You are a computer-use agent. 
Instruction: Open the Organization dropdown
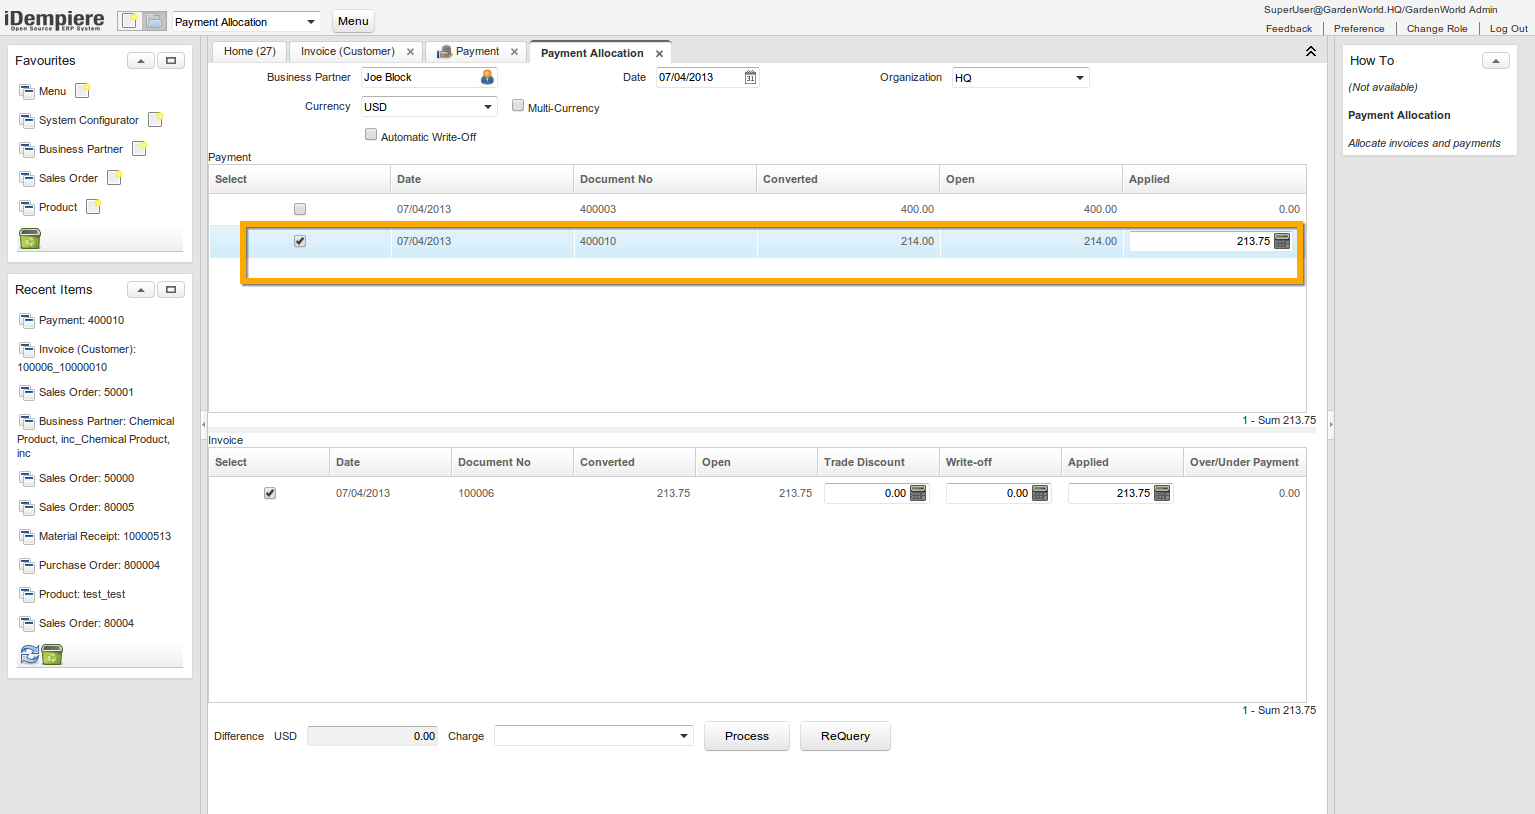click(x=1080, y=78)
